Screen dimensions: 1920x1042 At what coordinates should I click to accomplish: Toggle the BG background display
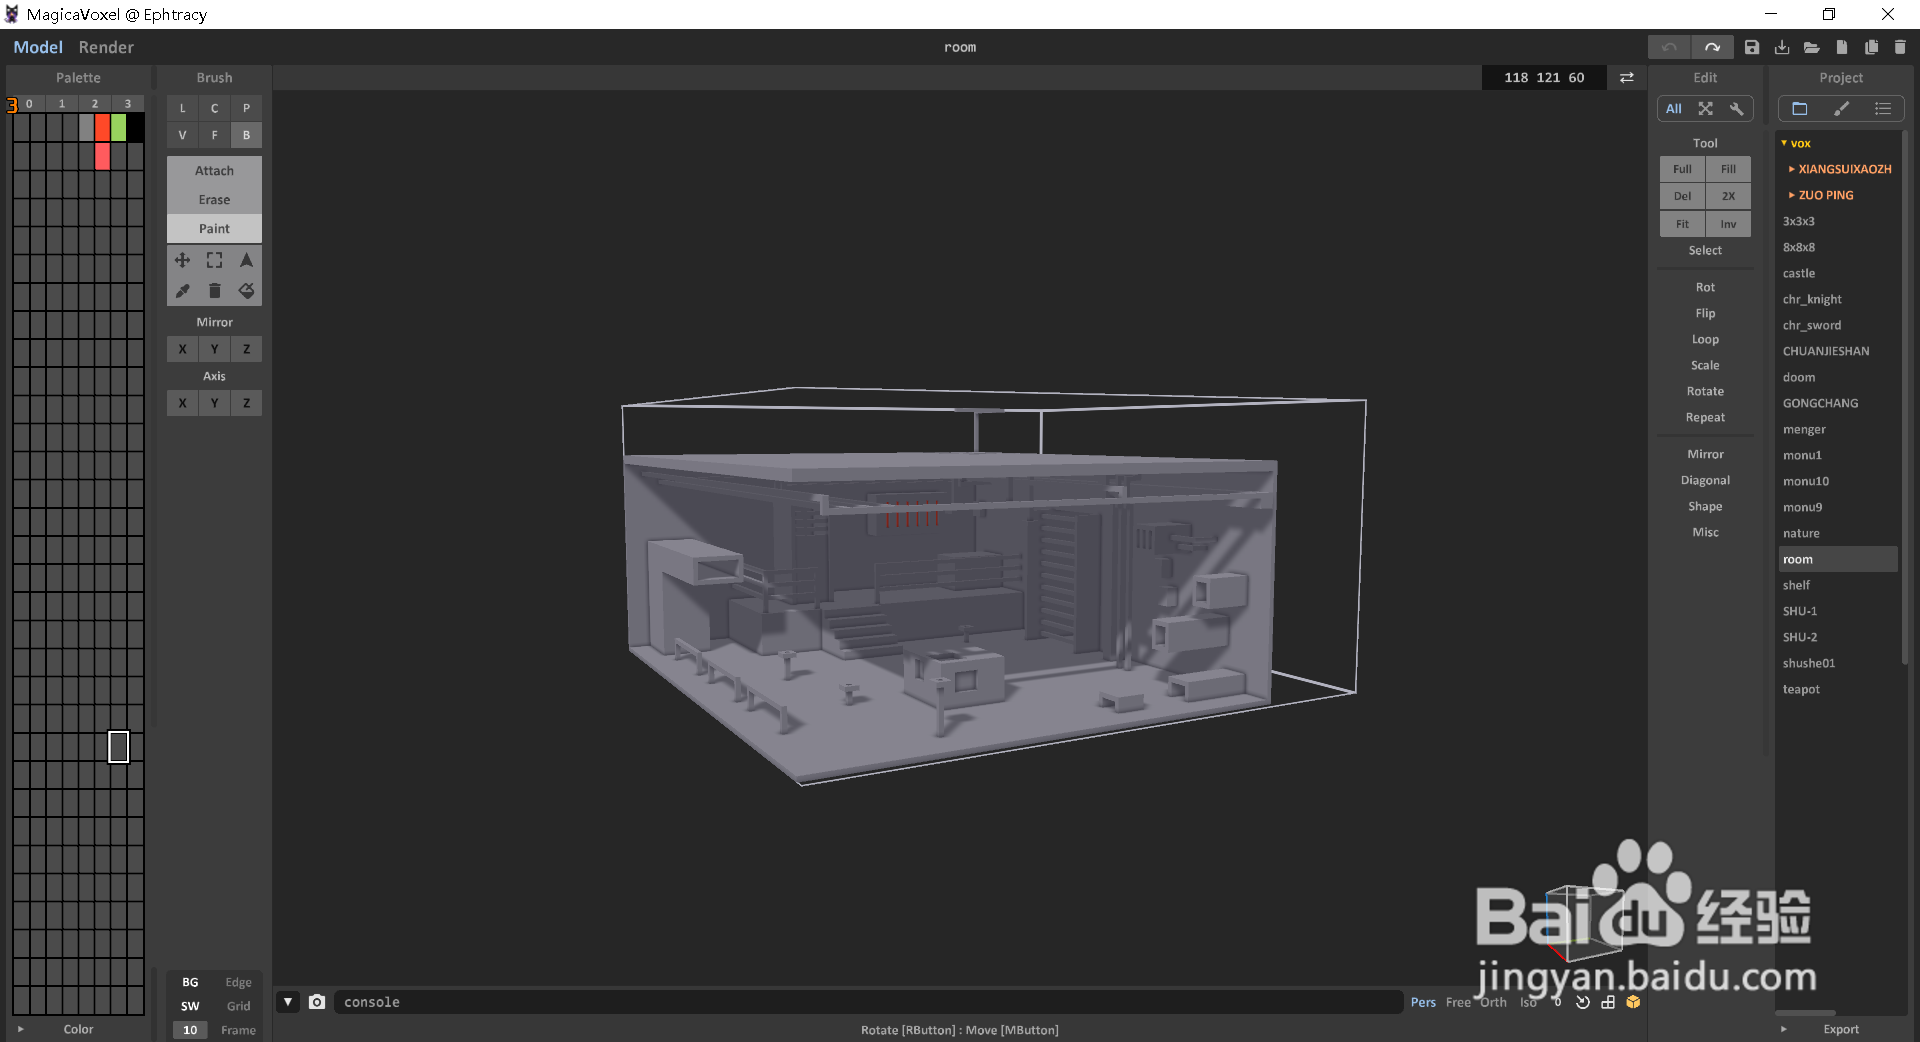pyautogui.click(x=190, y=982)
